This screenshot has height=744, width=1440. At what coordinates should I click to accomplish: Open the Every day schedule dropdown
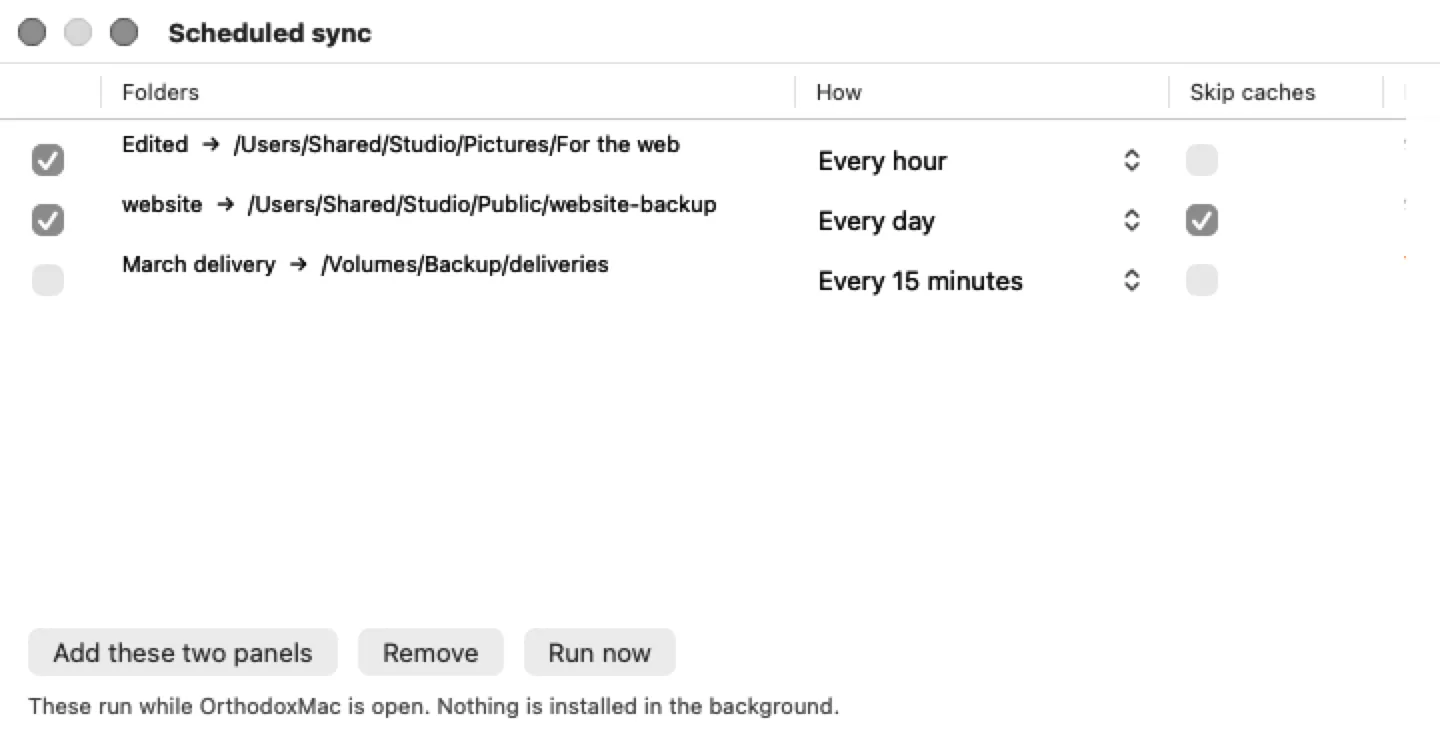[980, 221]
